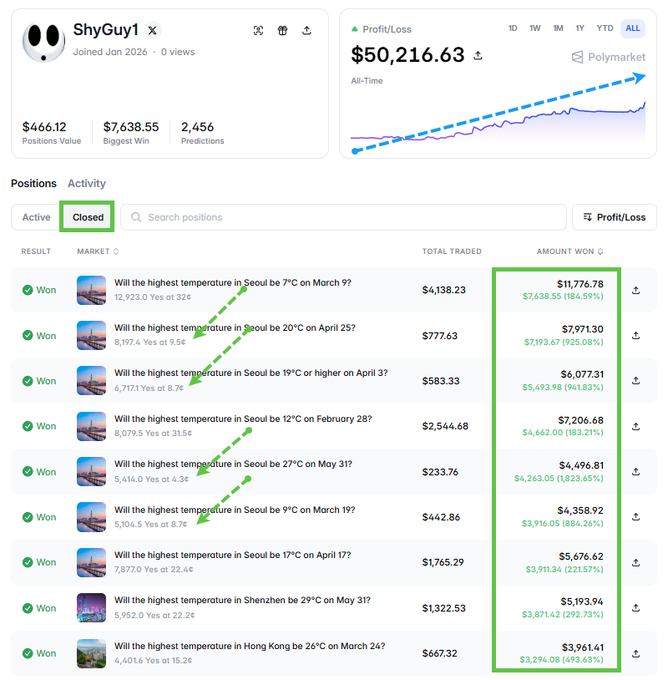Open Seoul 7°C on March 9 market

tap(232, 283)
